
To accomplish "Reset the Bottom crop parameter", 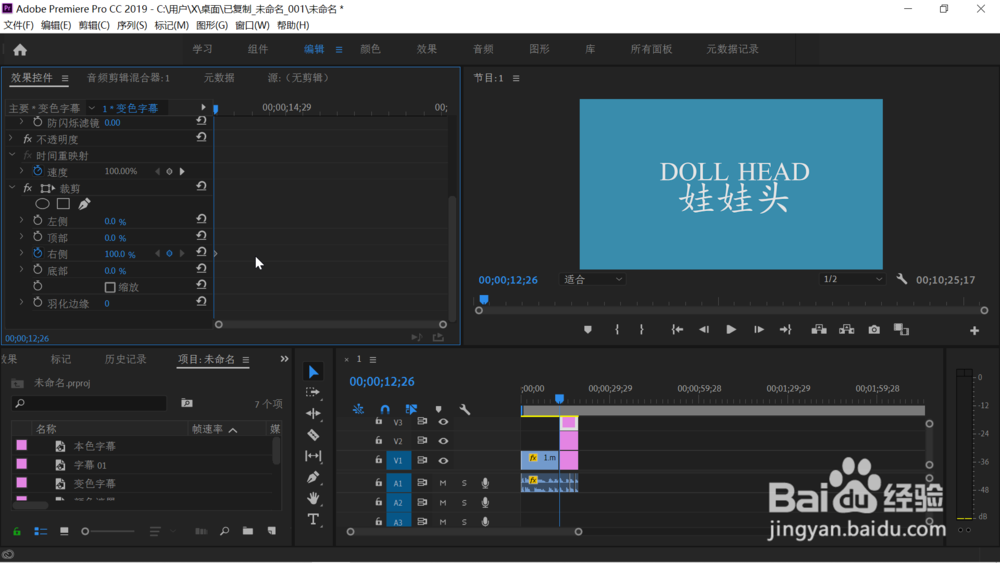I will pyautogui.click(x=201, y=269).
